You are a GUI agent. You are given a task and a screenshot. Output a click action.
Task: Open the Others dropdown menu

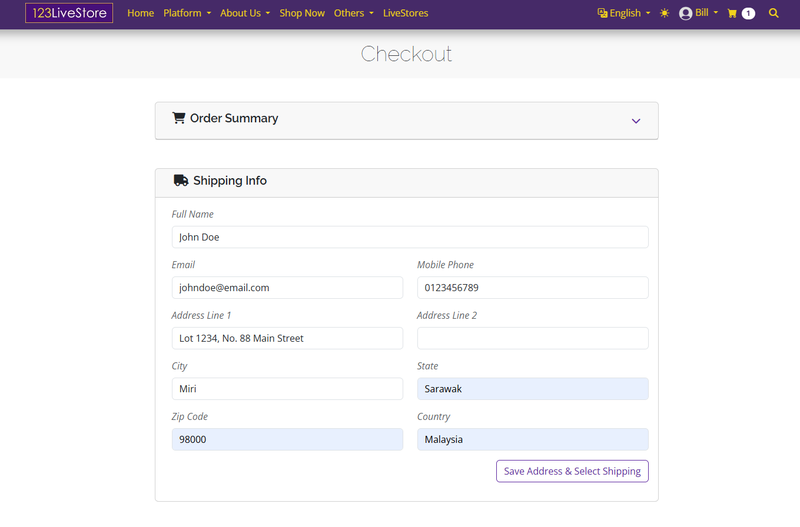(353, 13)
